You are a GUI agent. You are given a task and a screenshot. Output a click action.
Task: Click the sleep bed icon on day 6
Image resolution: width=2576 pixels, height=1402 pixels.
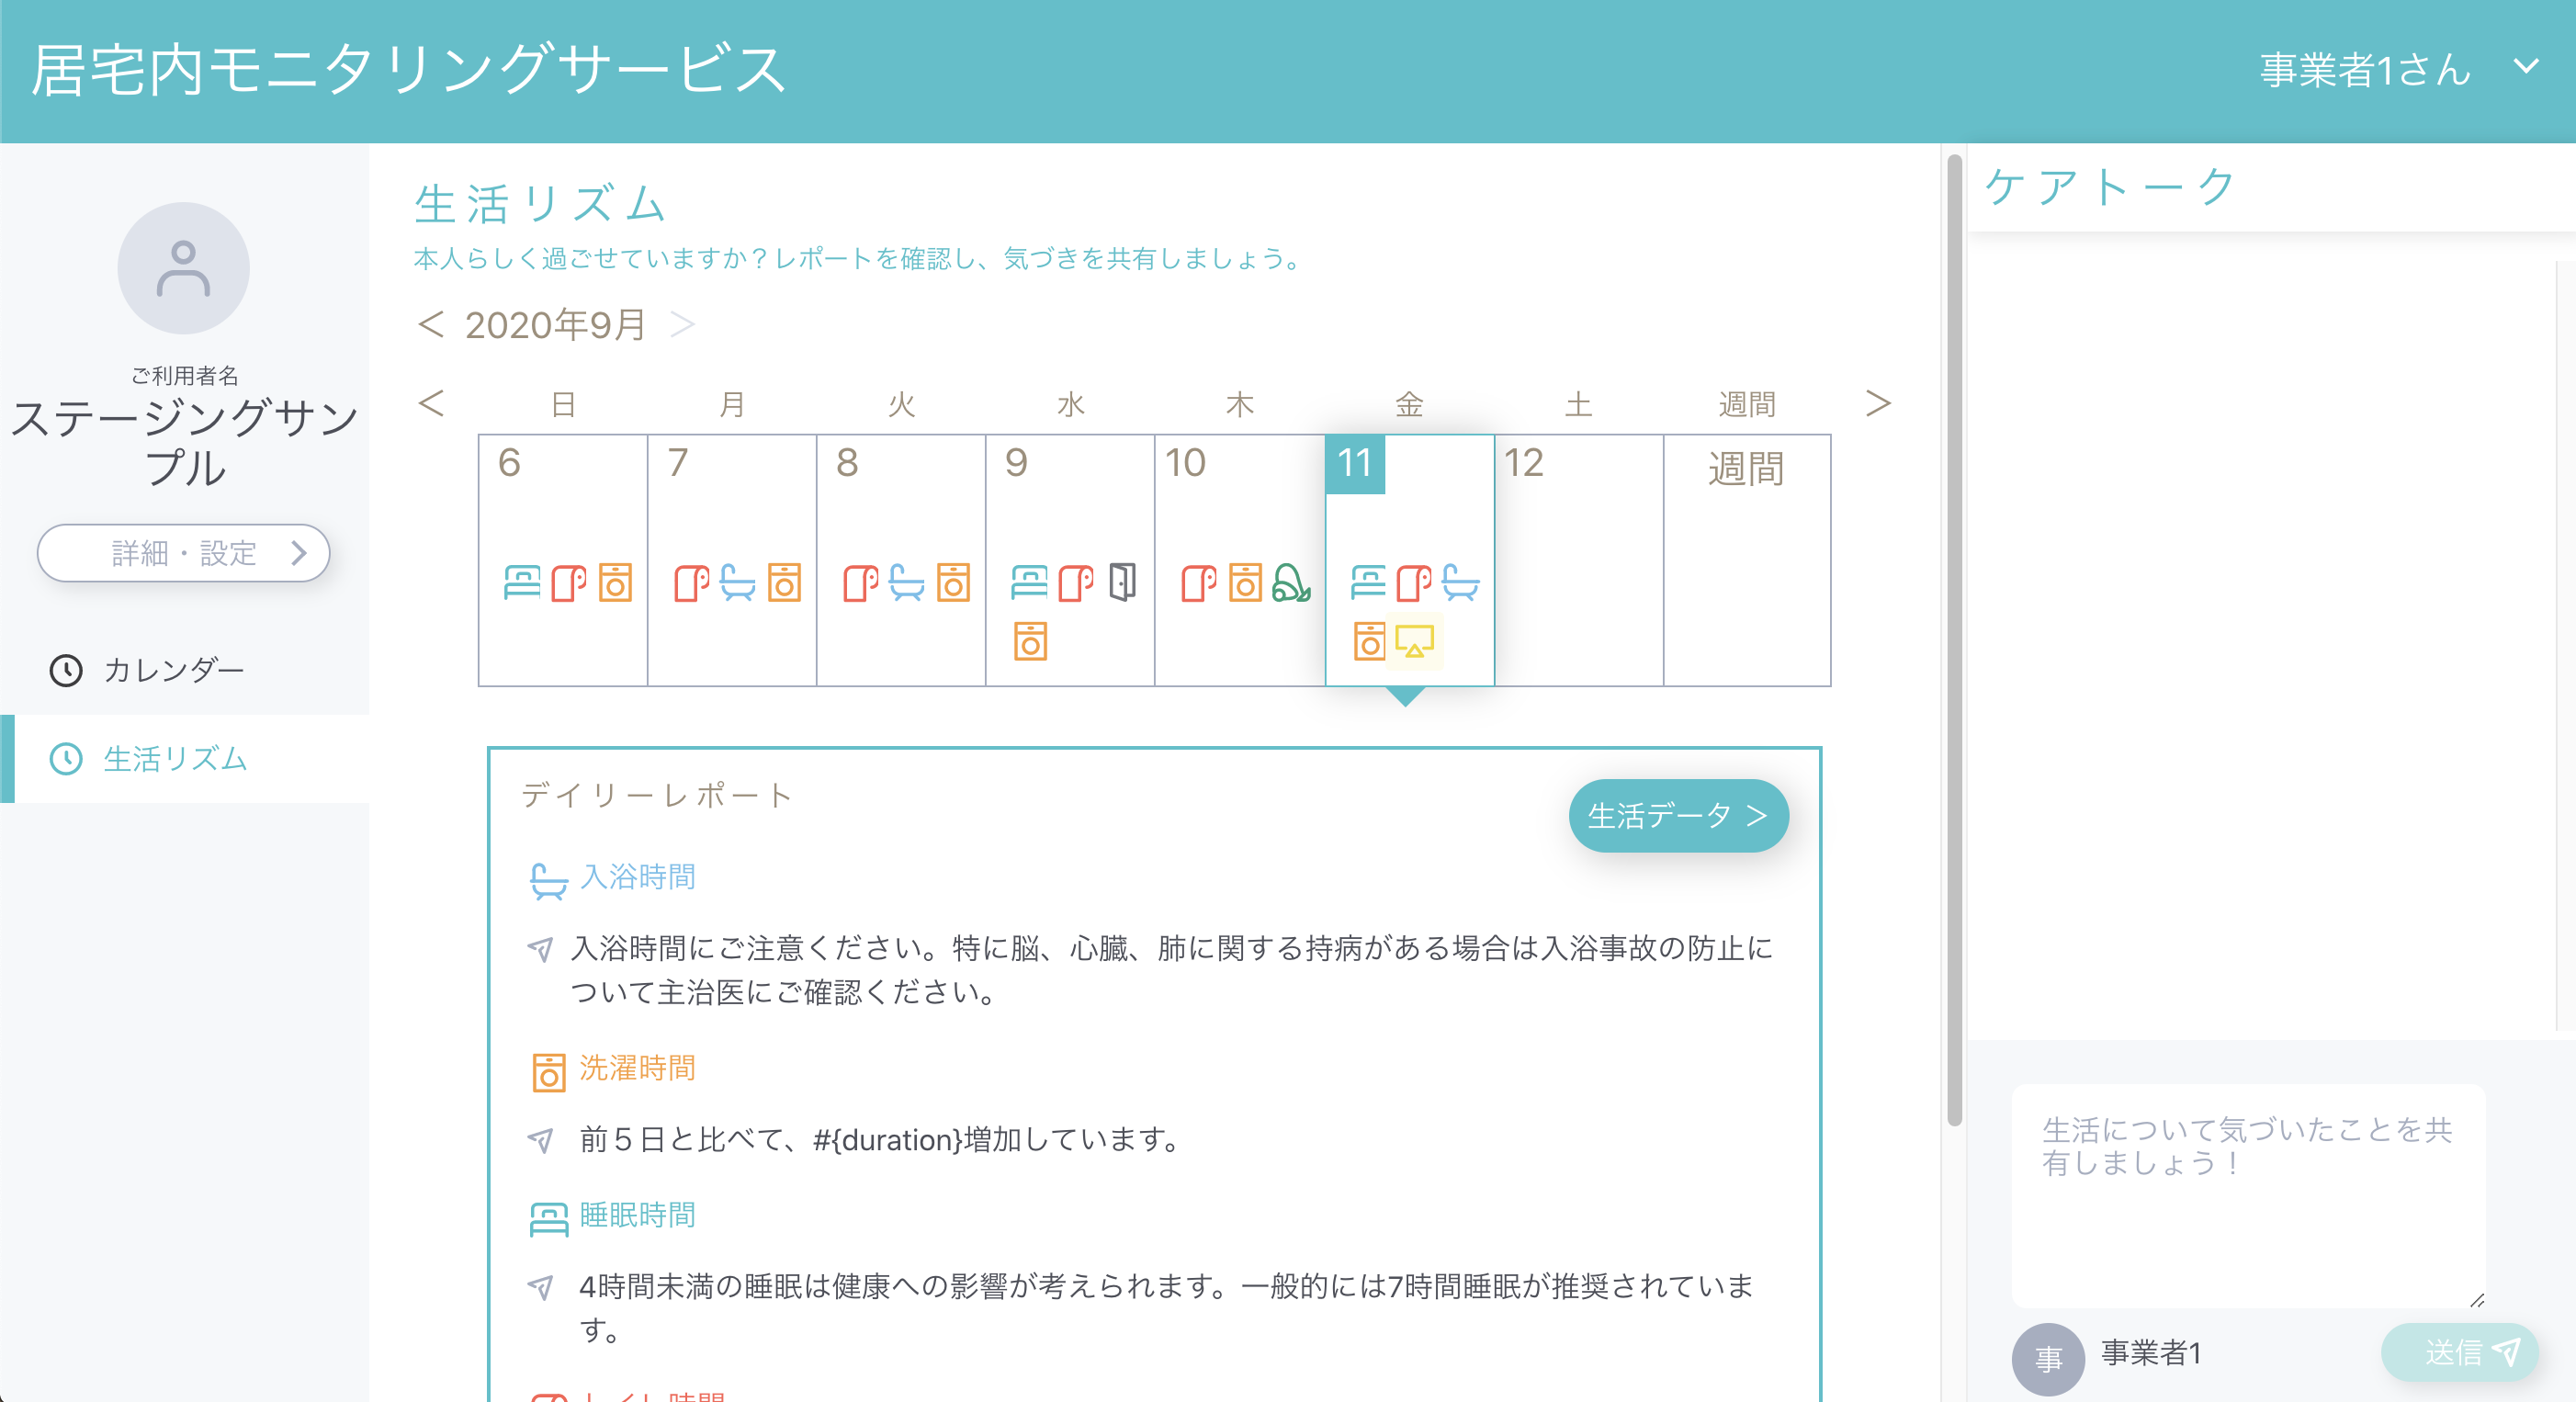click(522, 582)
